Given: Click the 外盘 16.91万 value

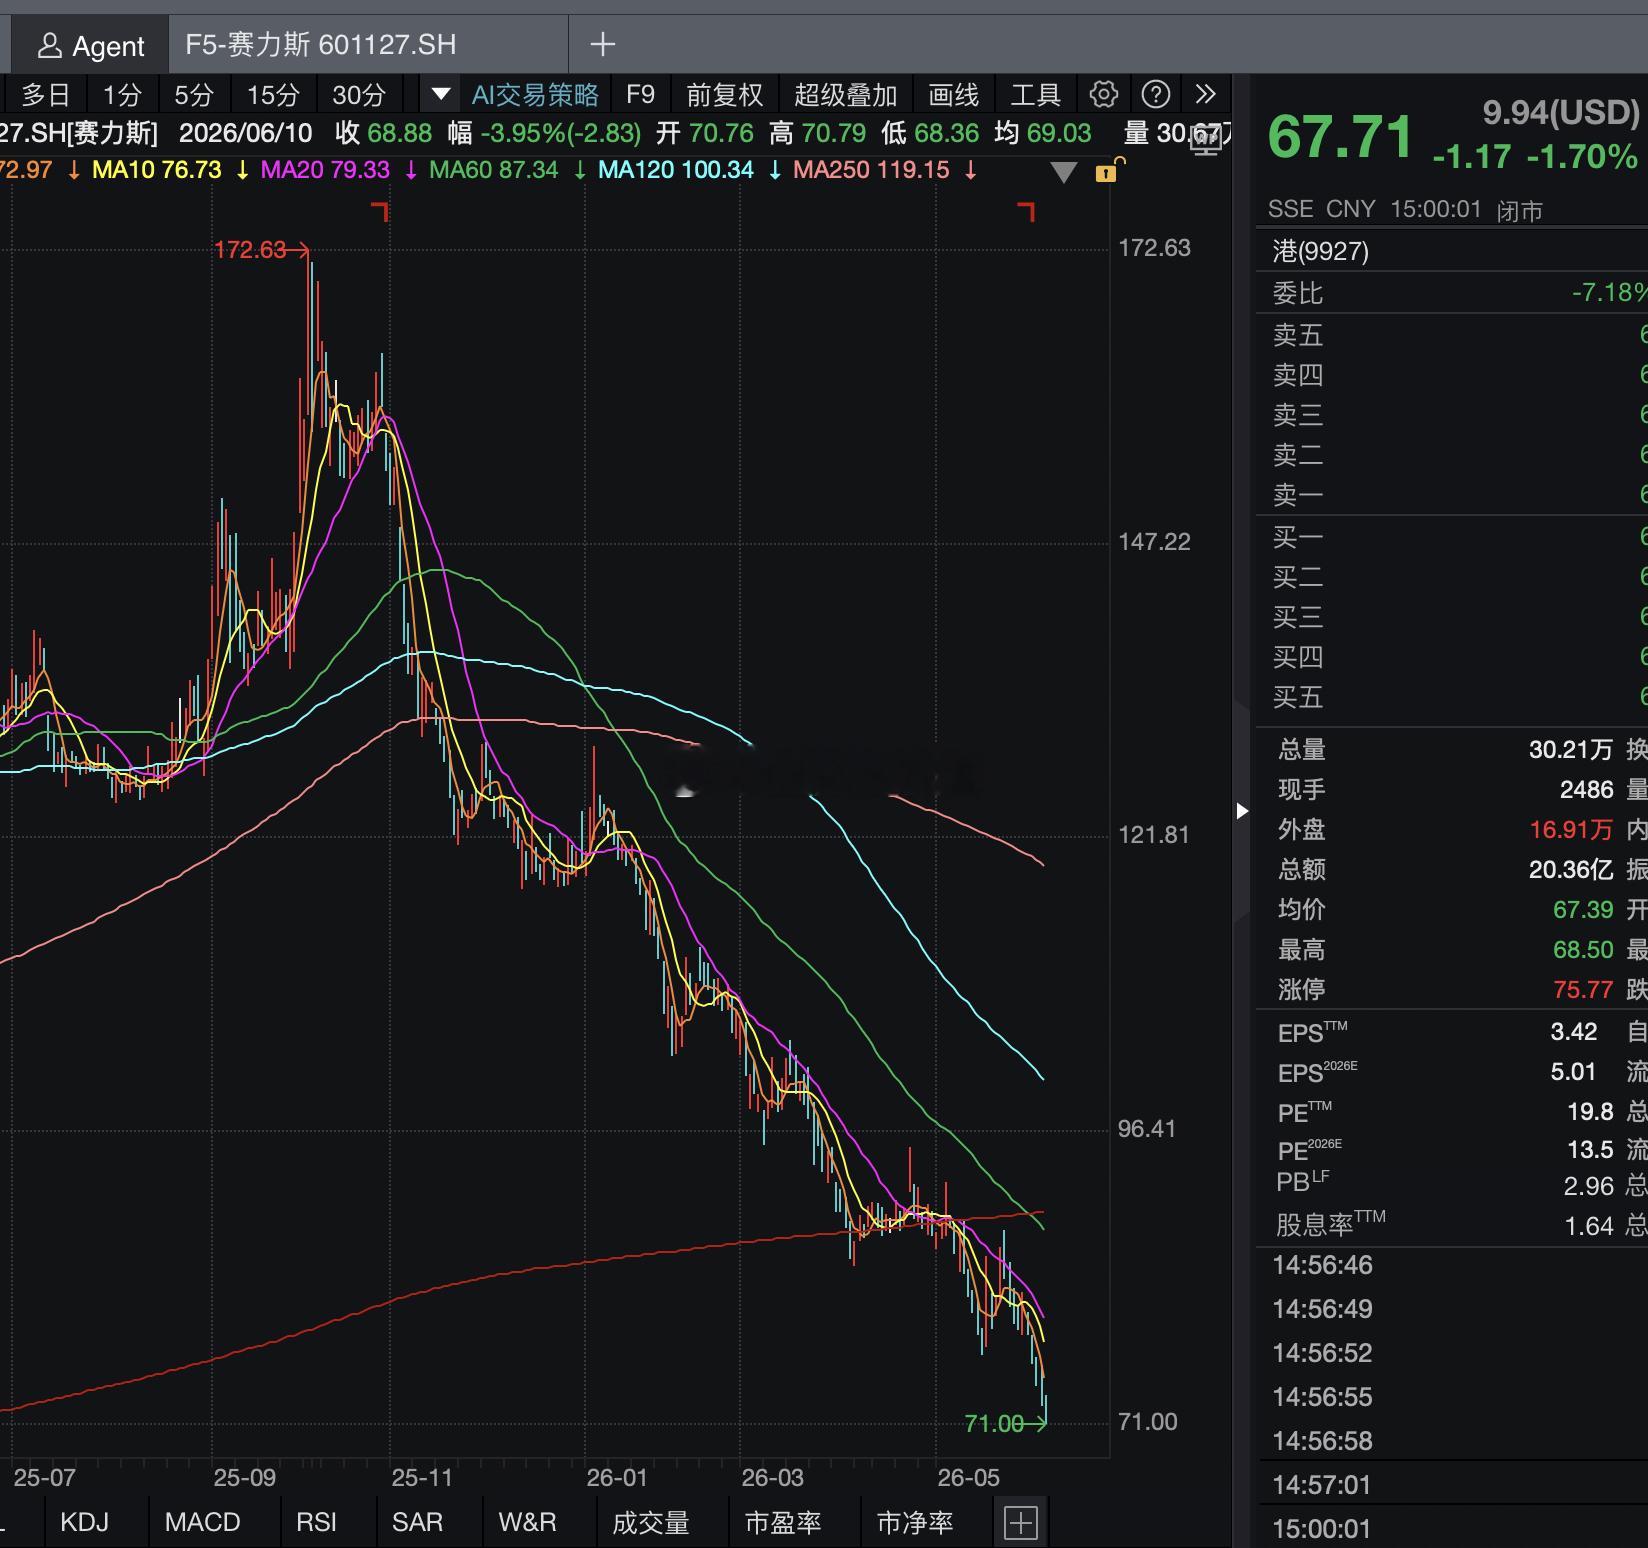Looking at the screenshot, I should (x=1571, y=830).
